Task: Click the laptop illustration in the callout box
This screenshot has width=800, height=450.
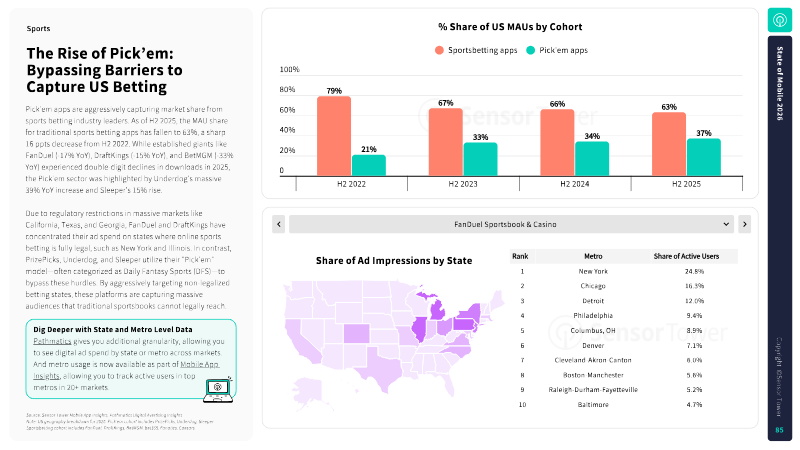Action: [x=215, y=389]
